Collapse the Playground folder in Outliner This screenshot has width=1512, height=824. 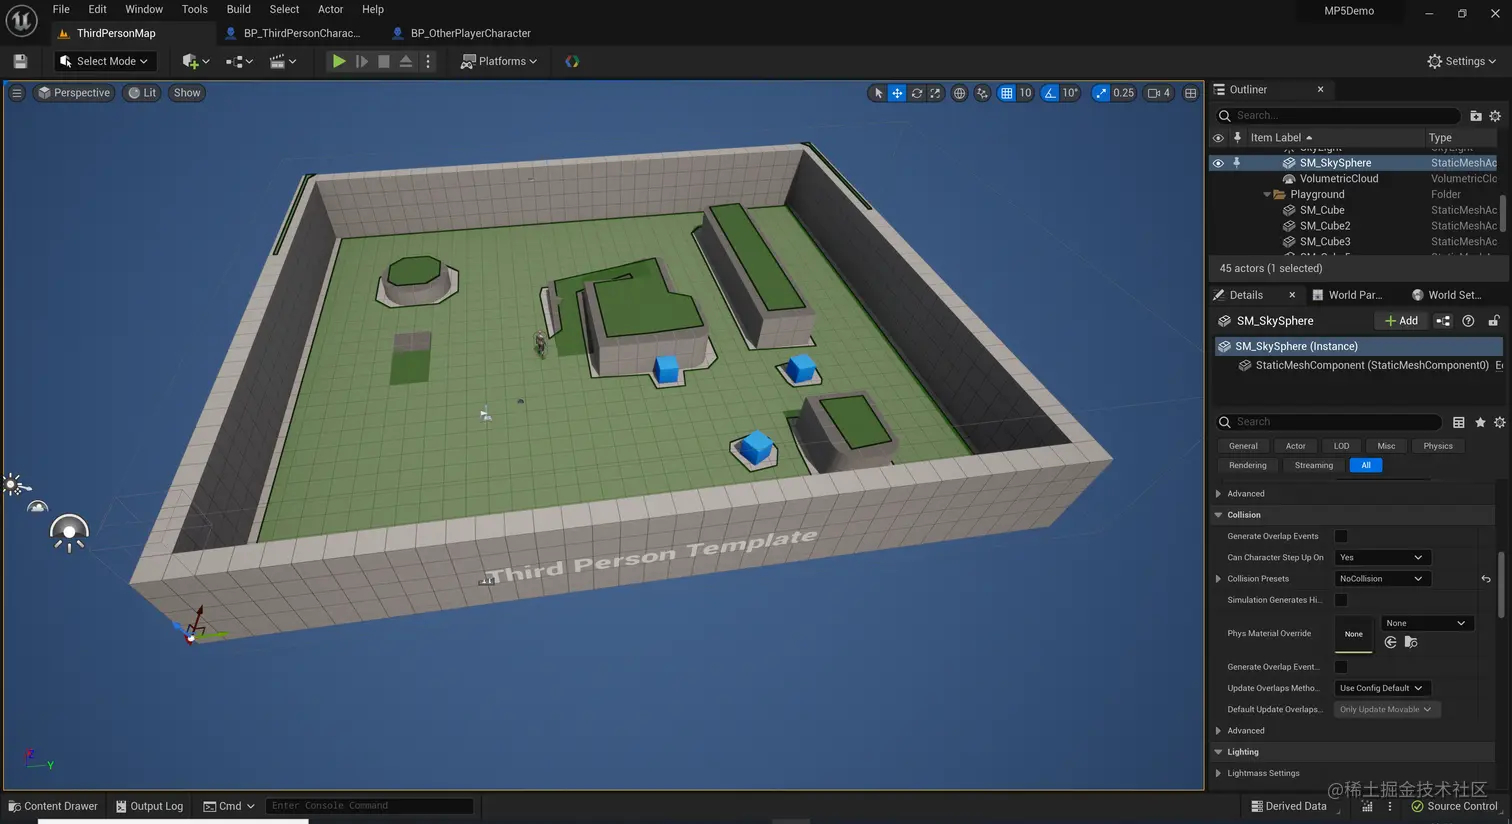tap(1267, 195)
